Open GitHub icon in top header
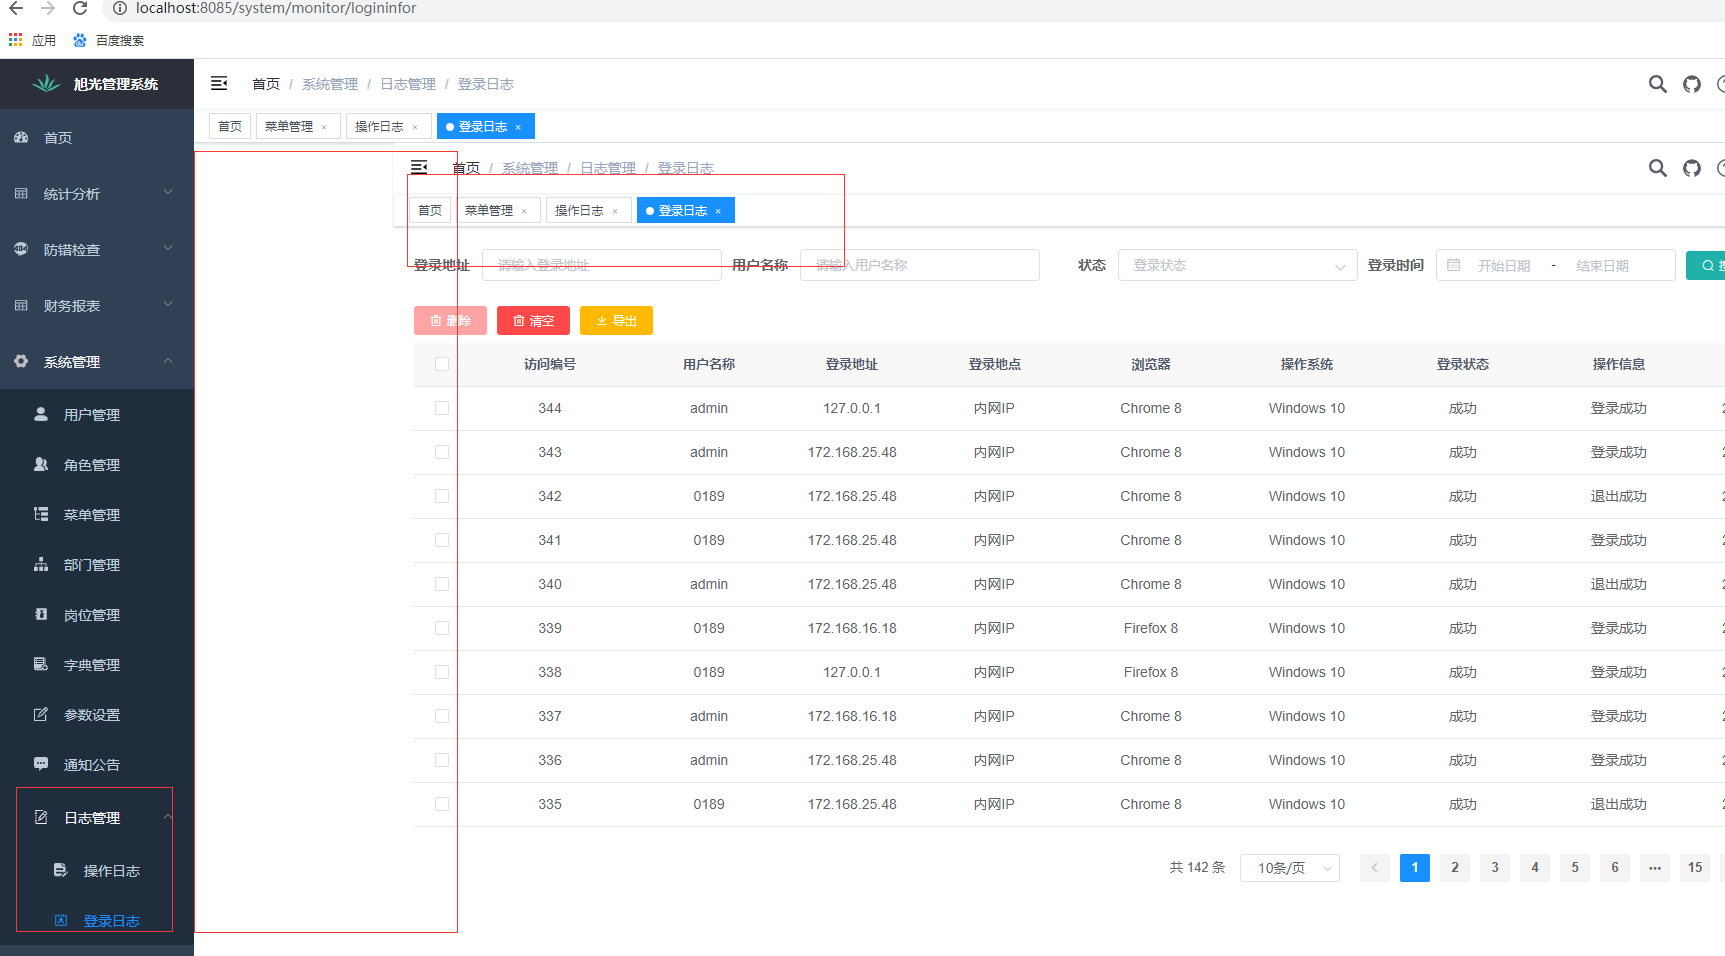This screenshot has width=1725, height=956. (x=1692, y=84)
